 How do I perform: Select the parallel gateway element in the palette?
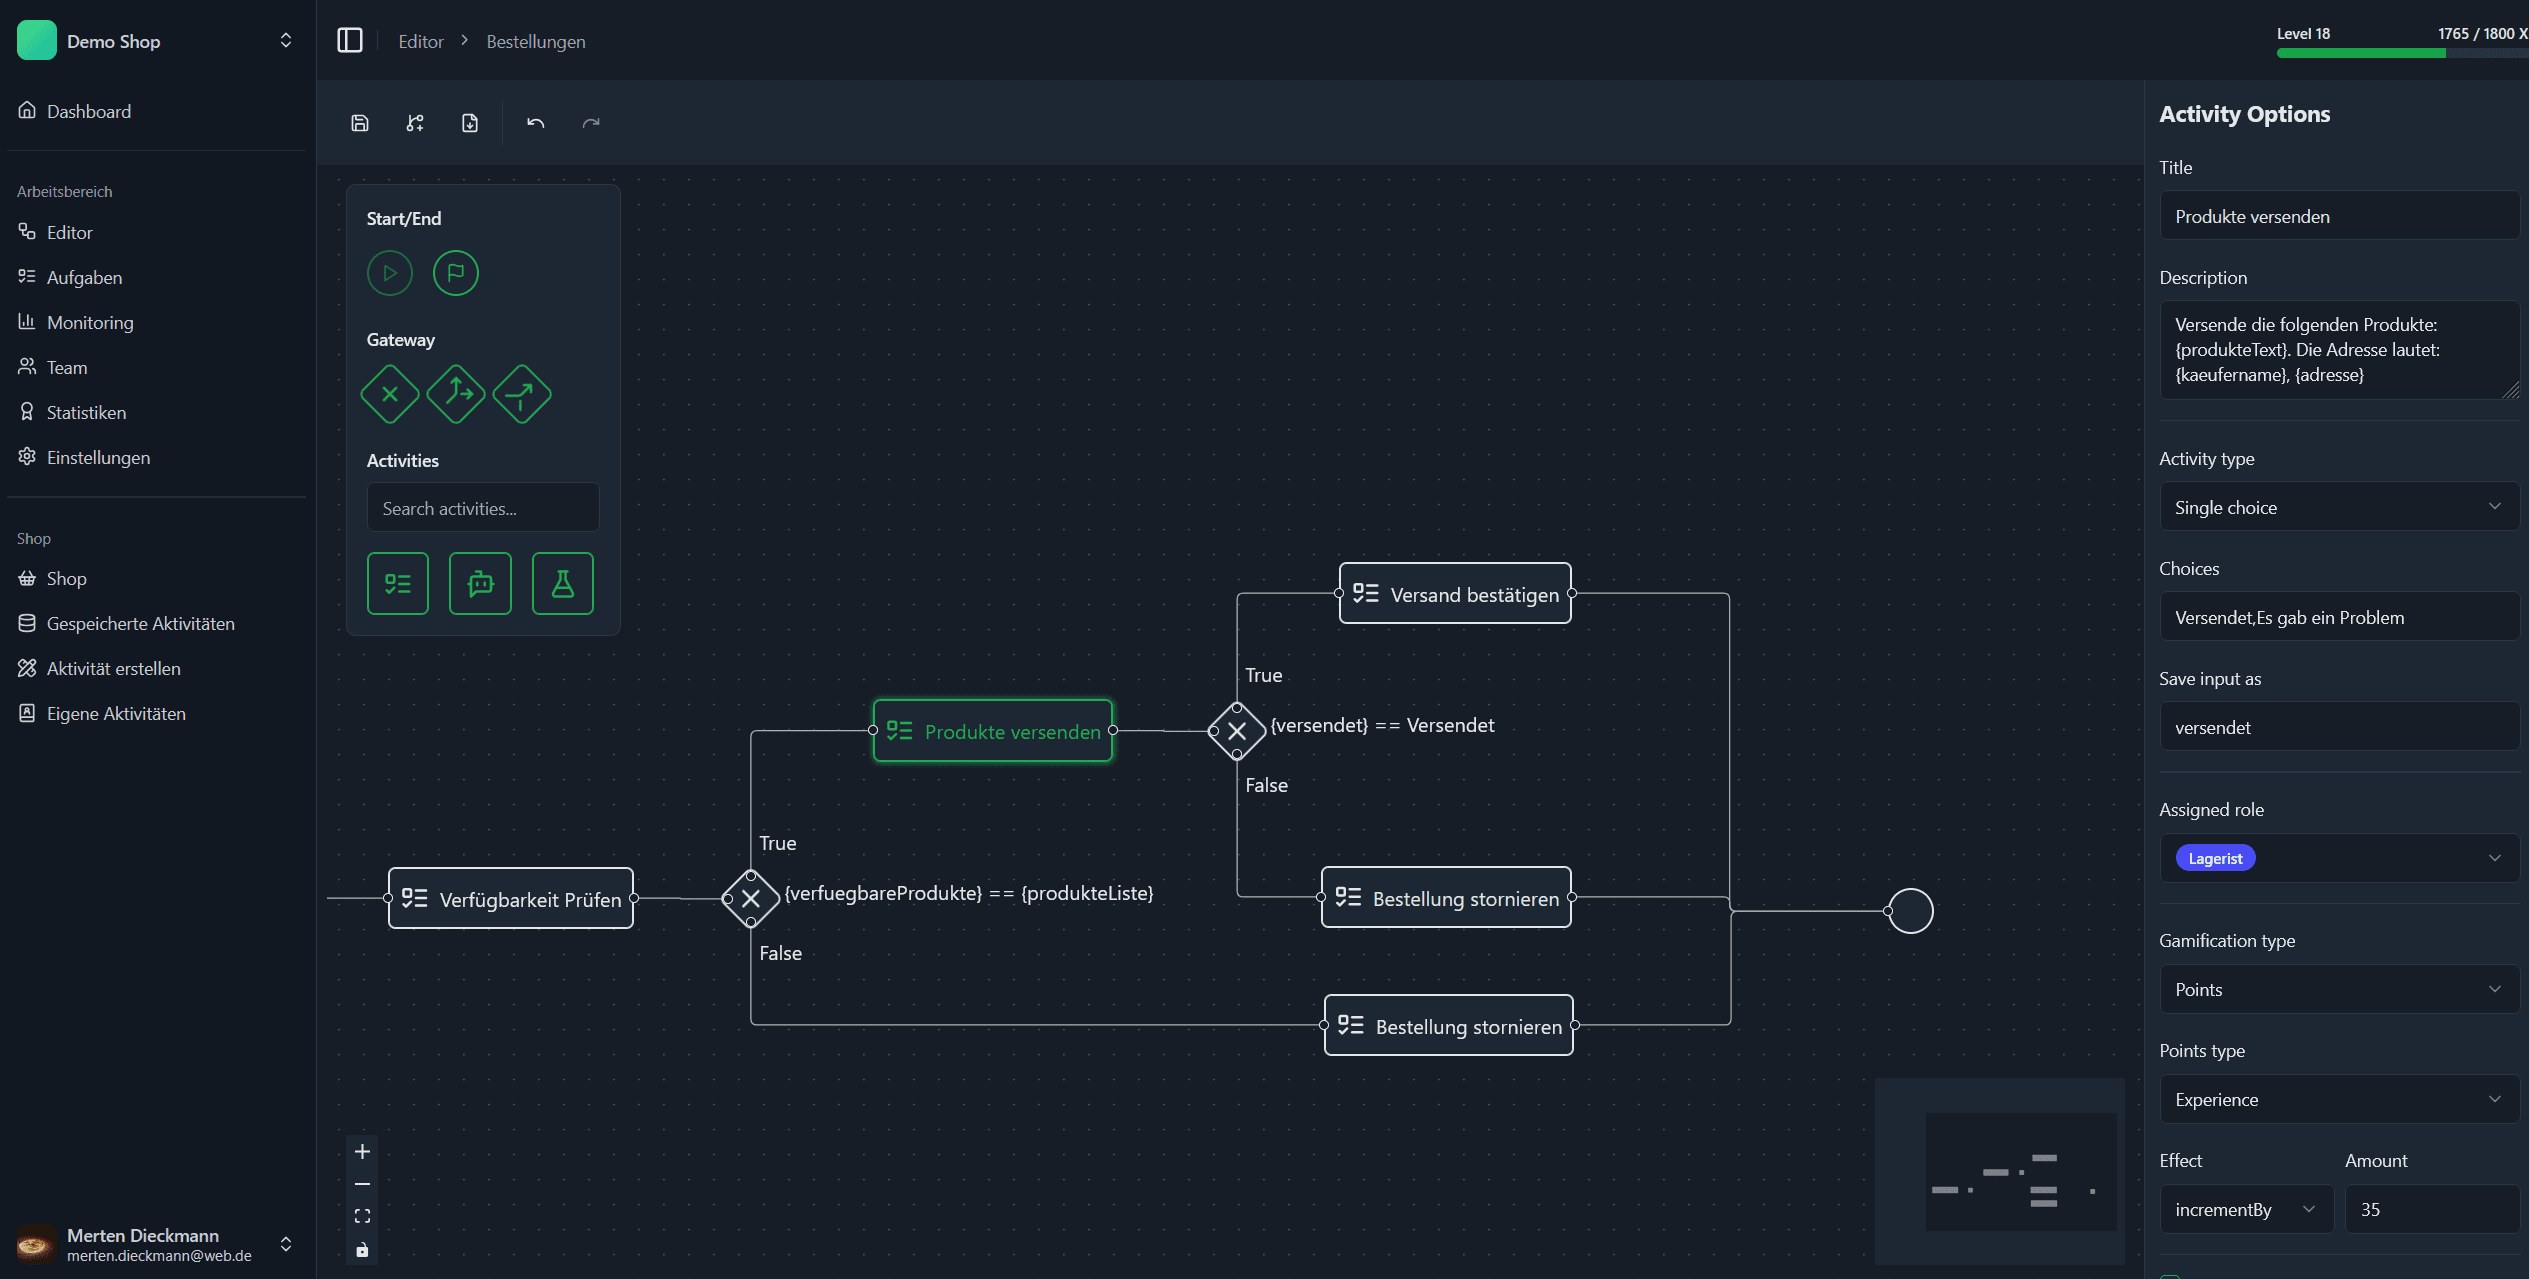pos(456,394)
